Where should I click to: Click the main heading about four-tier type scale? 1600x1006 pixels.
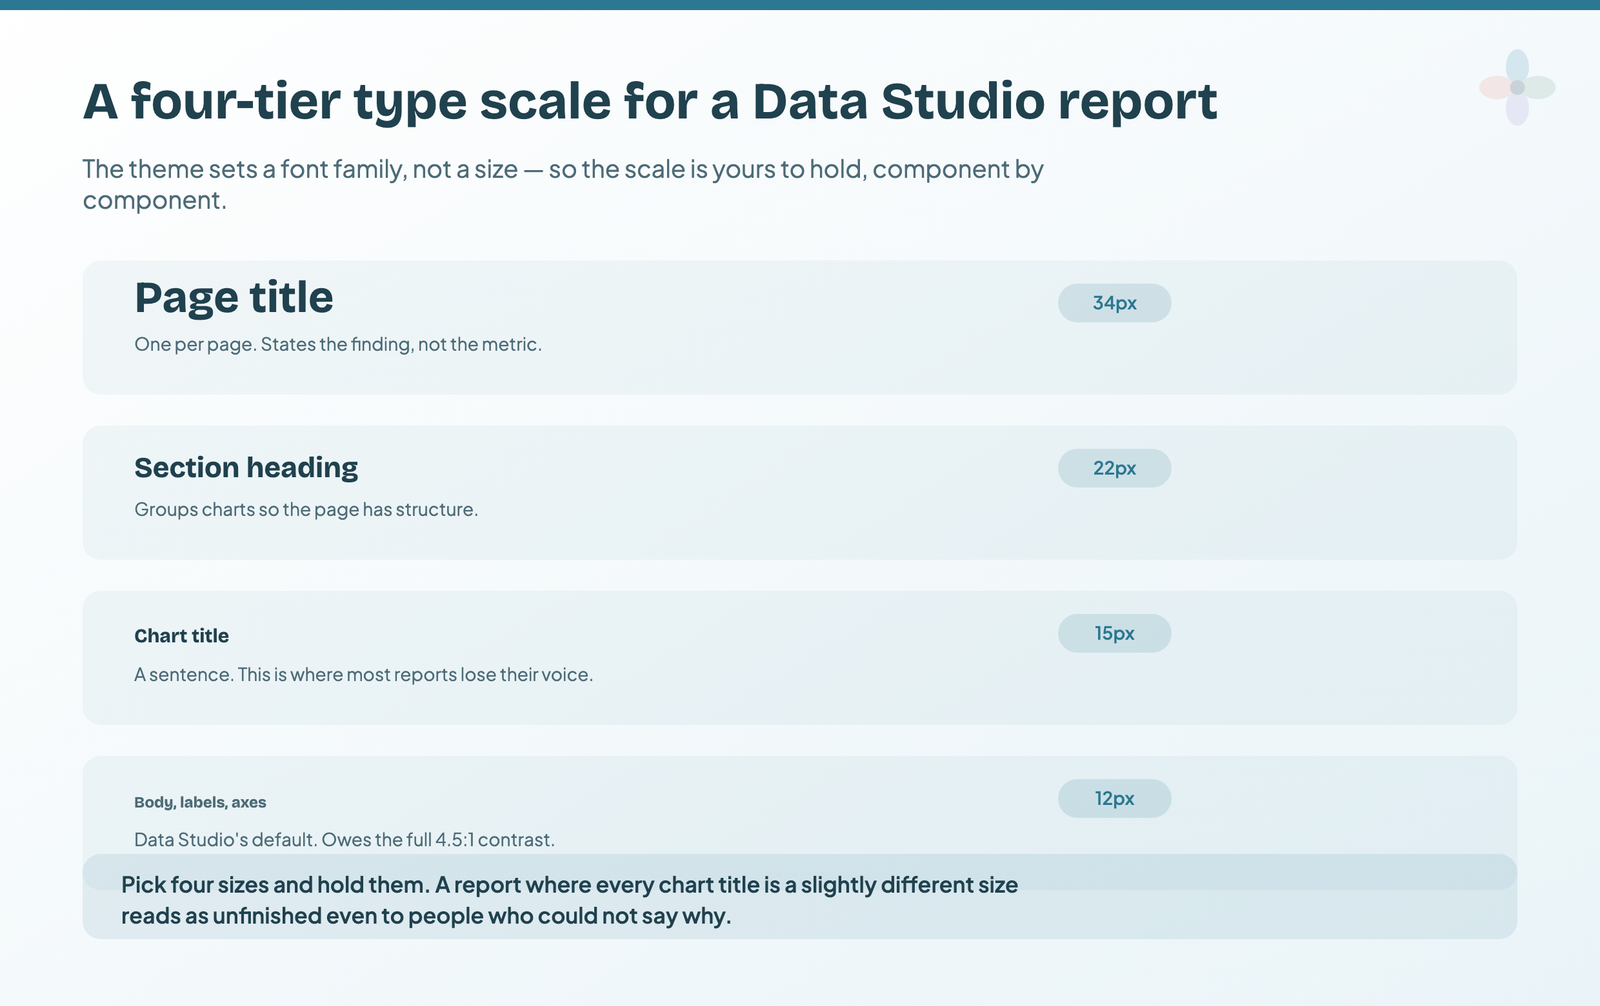(x=650, y=101)
